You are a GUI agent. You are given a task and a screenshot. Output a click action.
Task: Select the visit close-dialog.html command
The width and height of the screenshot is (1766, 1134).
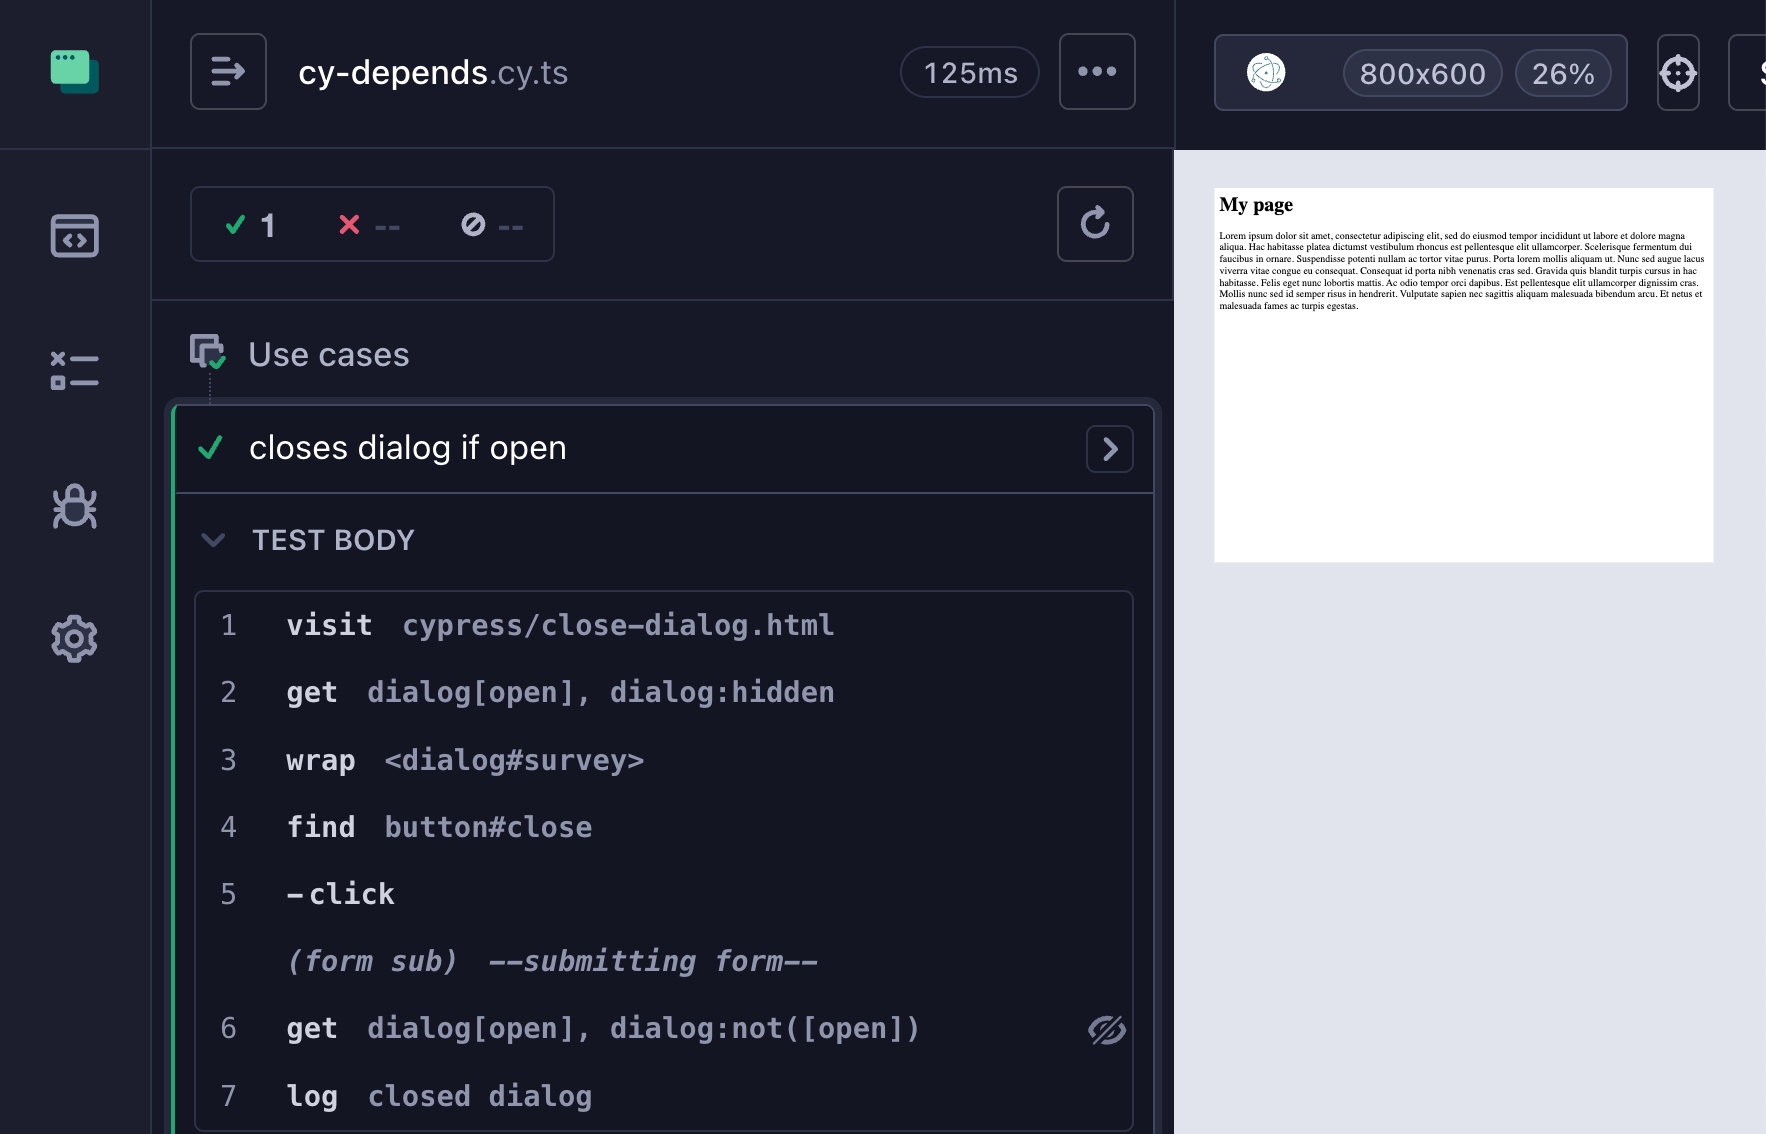tap(664, 626)
